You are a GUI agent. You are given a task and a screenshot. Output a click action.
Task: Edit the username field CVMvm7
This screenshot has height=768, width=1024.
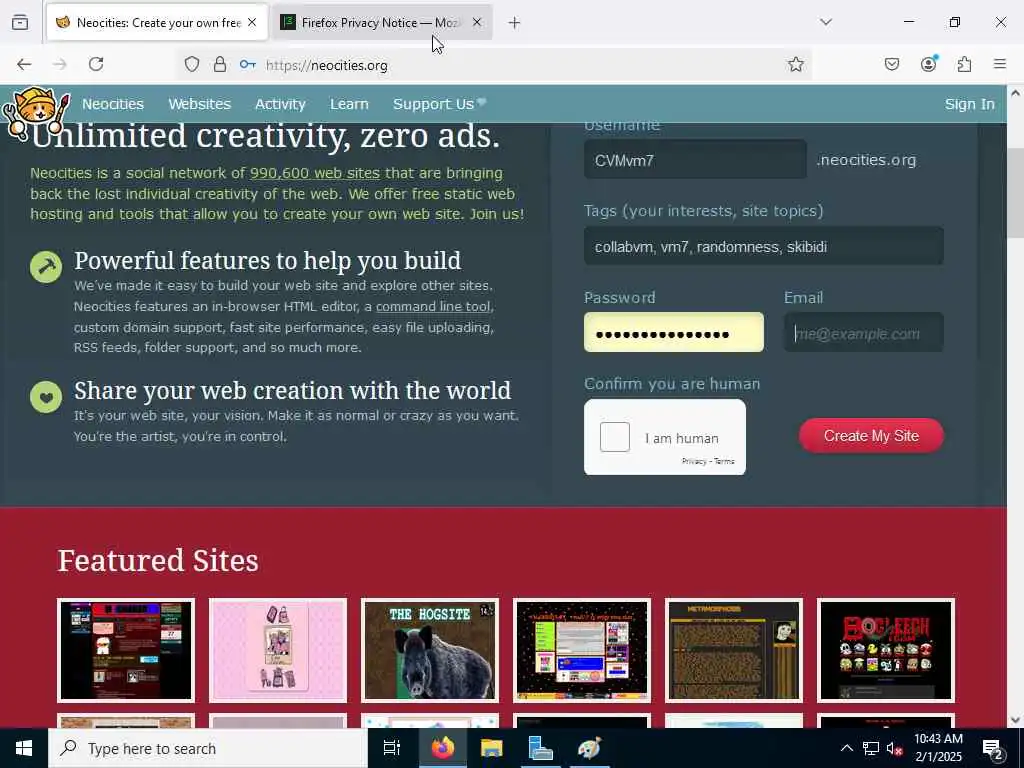click(695, 159)
